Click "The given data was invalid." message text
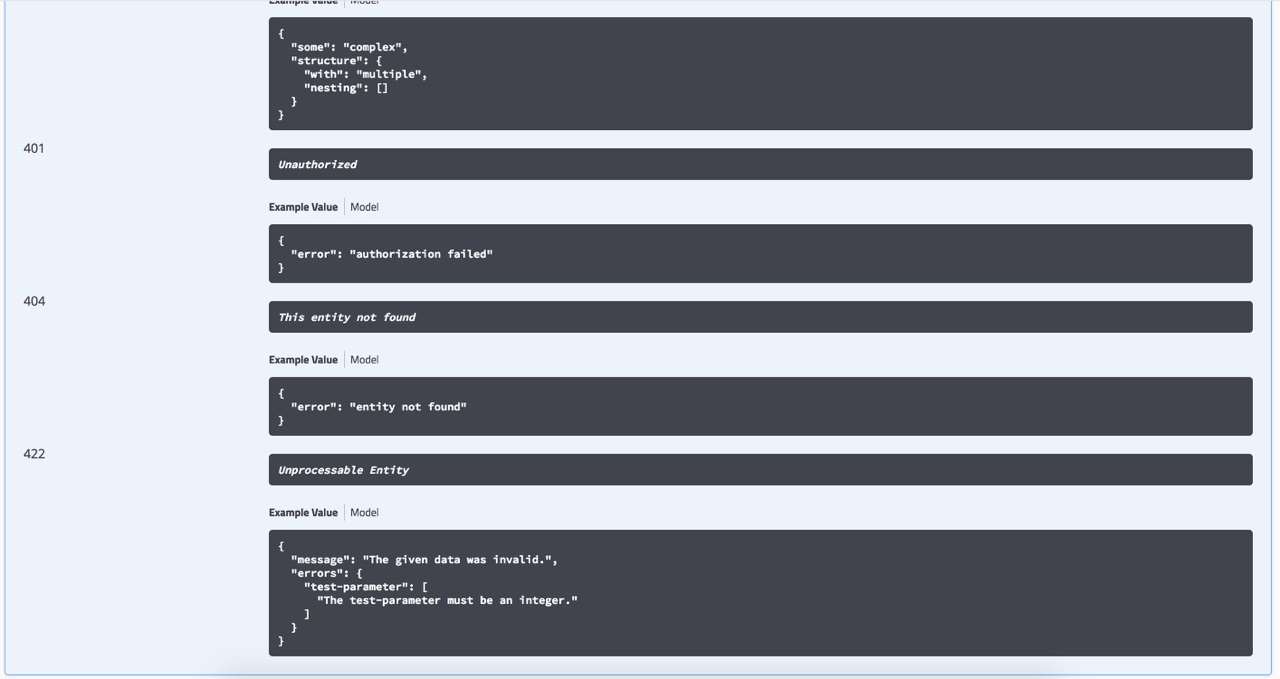1280x679 pixels. (457, 560)
